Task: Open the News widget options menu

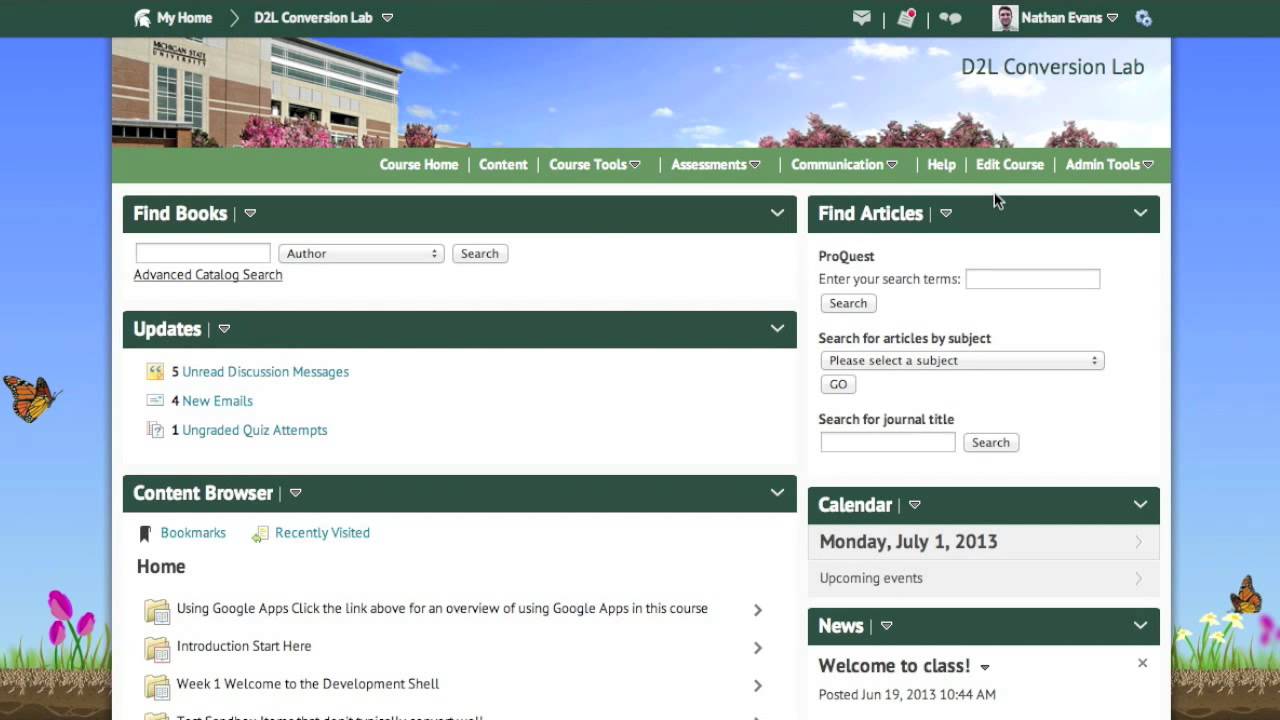Action: tap(886, 626)
